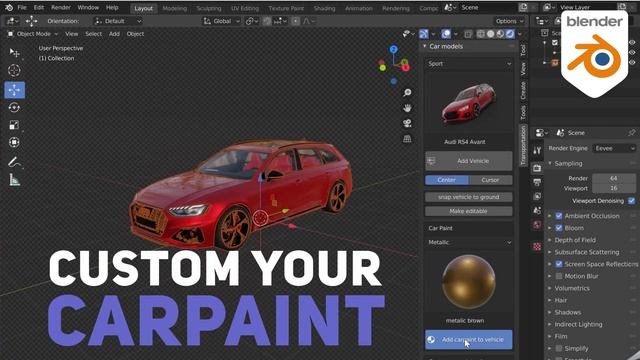This screenshot has width=640, height=360.
Task: Open the Output properties tab icon
Action: click(x=537, y=182)
